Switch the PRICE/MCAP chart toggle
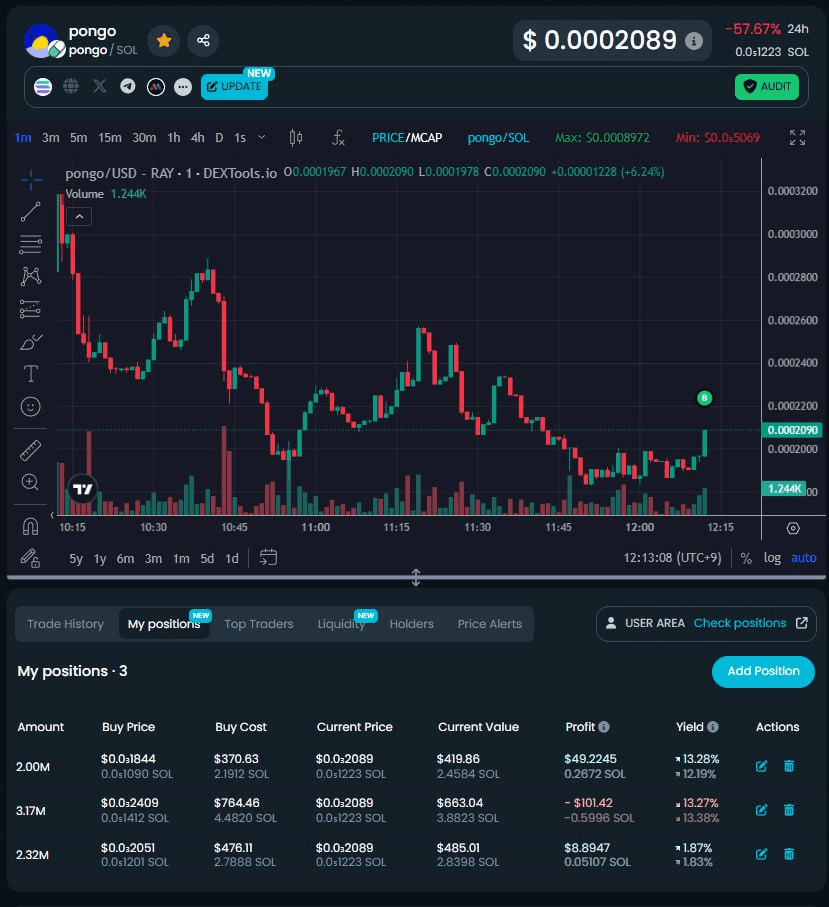The width and height of the screenshot is (829, 907). tap(407, 138)
